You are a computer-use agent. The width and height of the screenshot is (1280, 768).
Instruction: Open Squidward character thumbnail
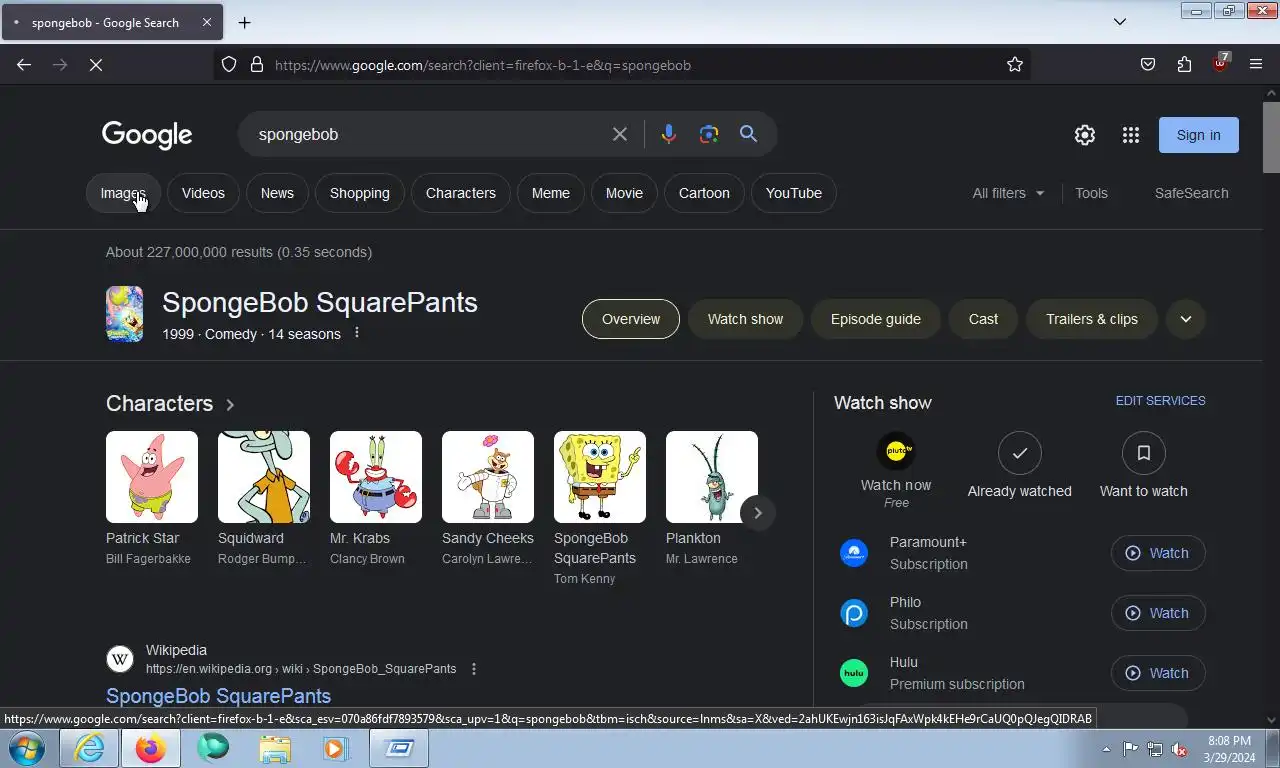pyautogui.click(x=264, y=477)
